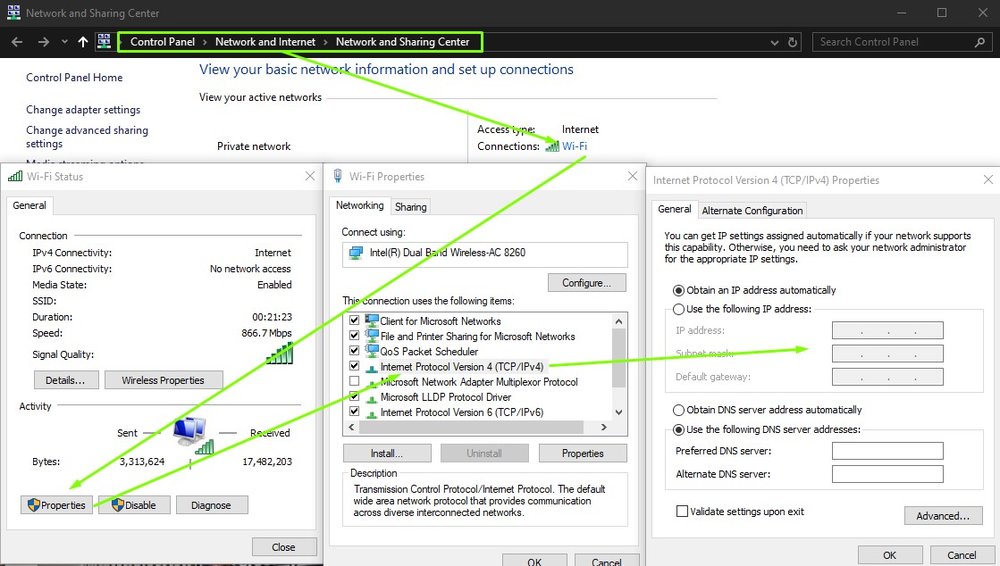Click Install in Wi-Fi Properties

[387, 453]
